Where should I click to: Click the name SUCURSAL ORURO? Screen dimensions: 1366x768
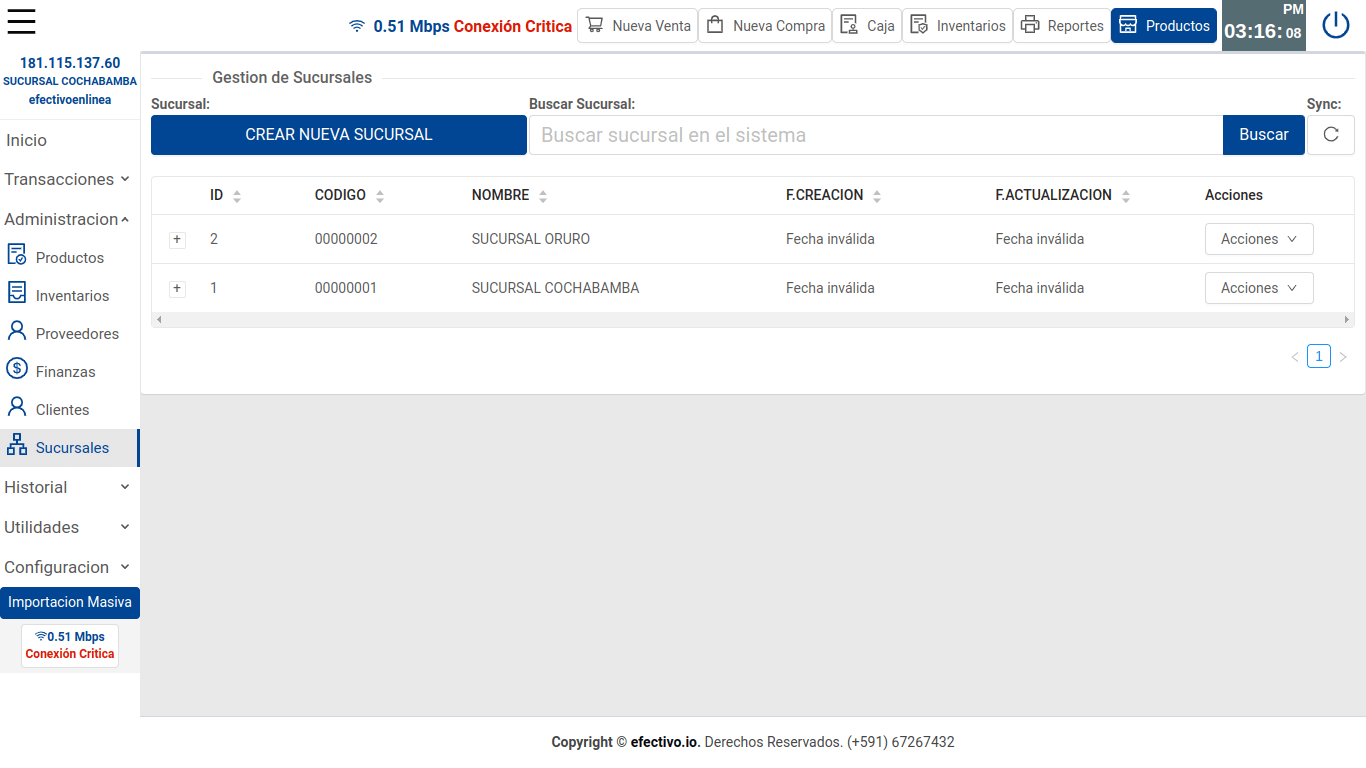tap(531, 239)
